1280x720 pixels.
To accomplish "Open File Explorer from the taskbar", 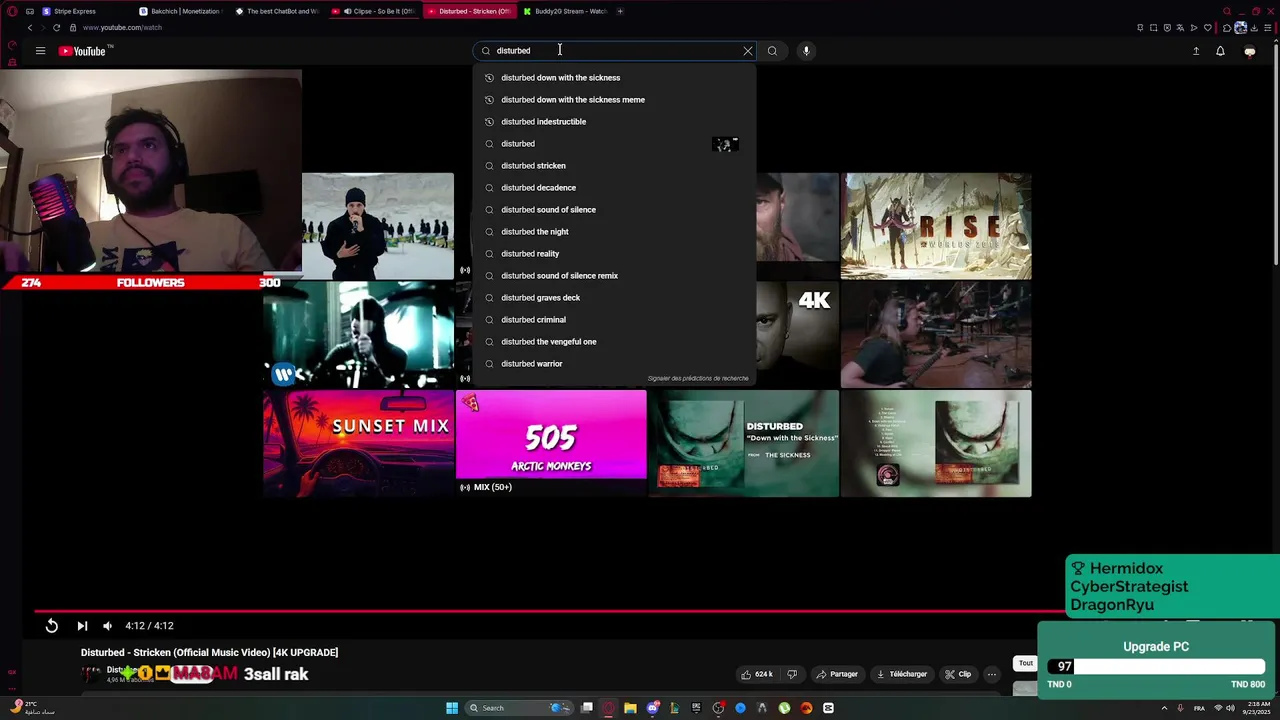I will 630,708.
